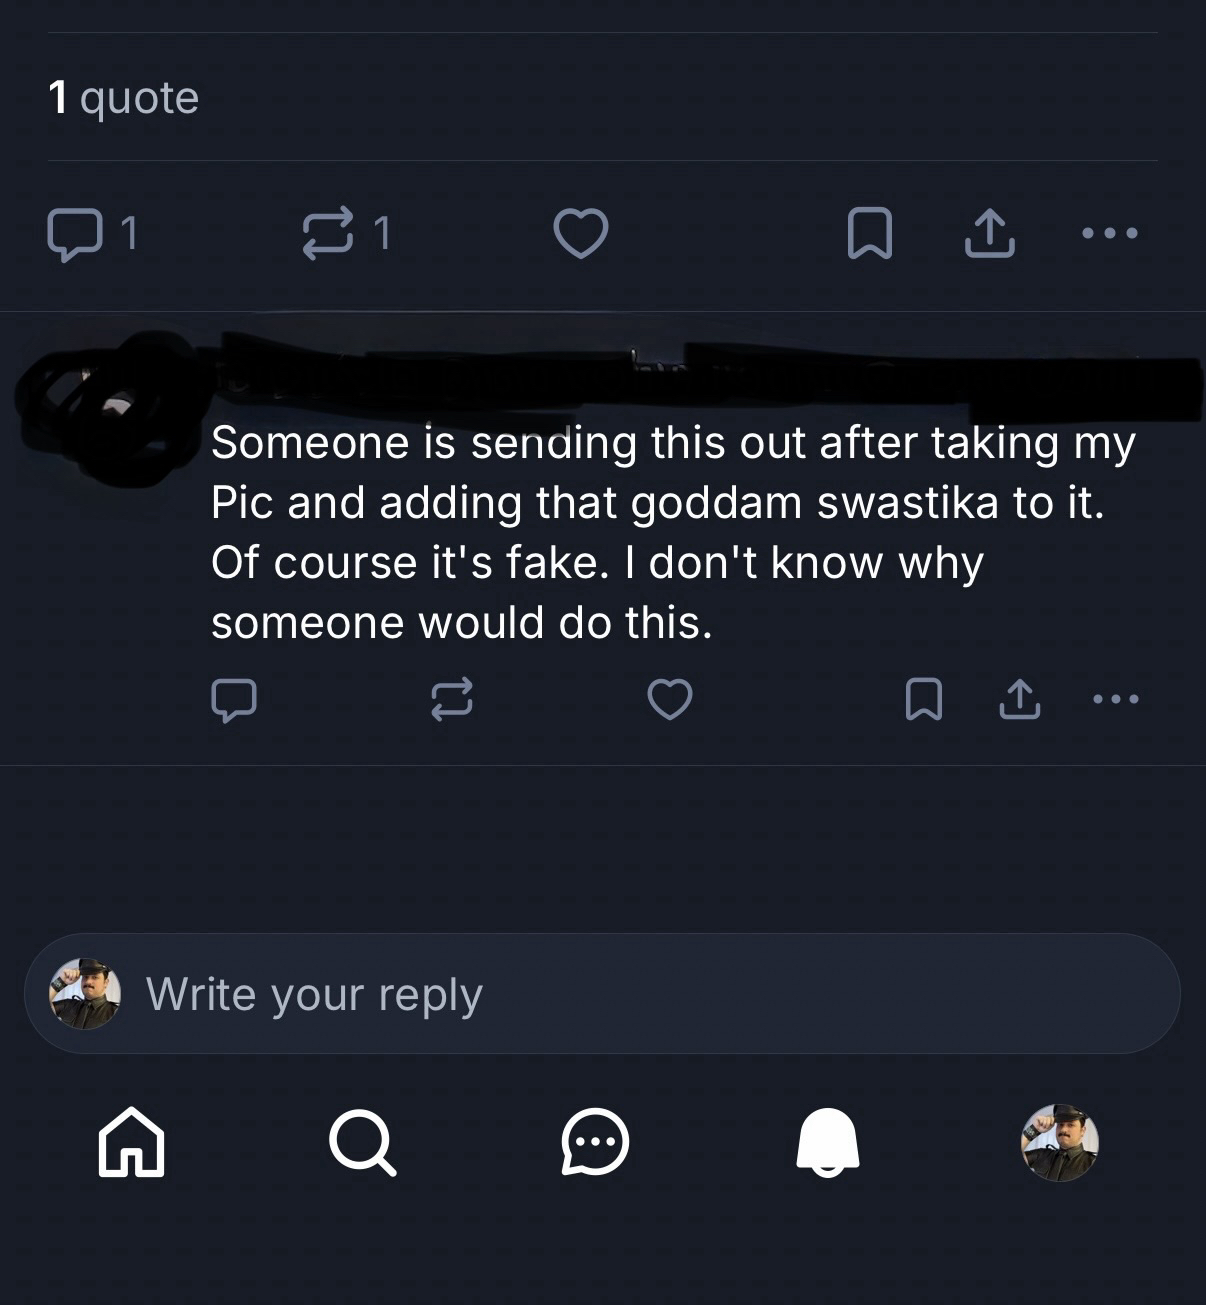Open more options for the comment
The height and width of the screenshot is (1305, 1206).
[1116, 699]
